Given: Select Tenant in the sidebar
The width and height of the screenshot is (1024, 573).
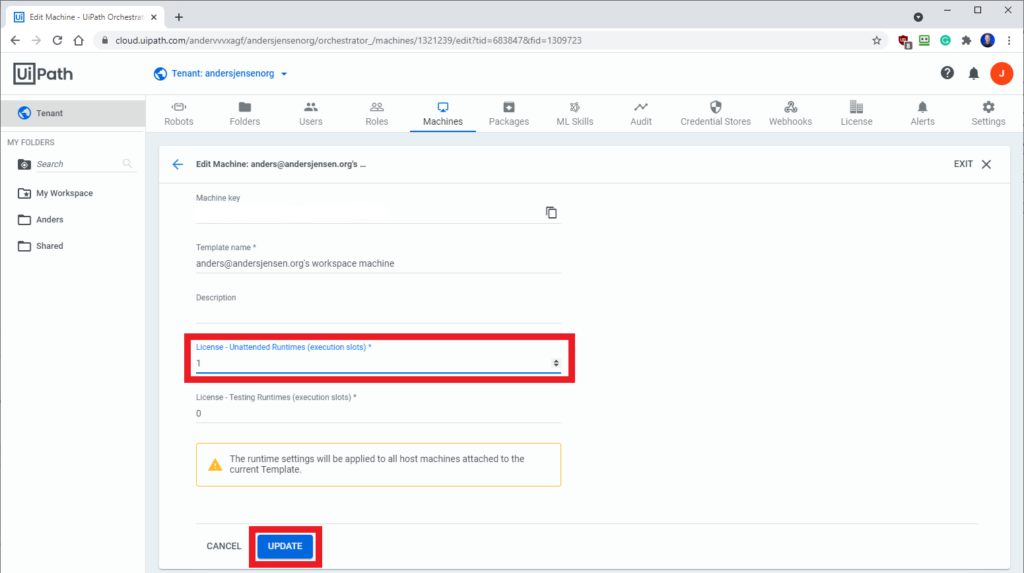Looking at the screenshot, I should point(72,113).
